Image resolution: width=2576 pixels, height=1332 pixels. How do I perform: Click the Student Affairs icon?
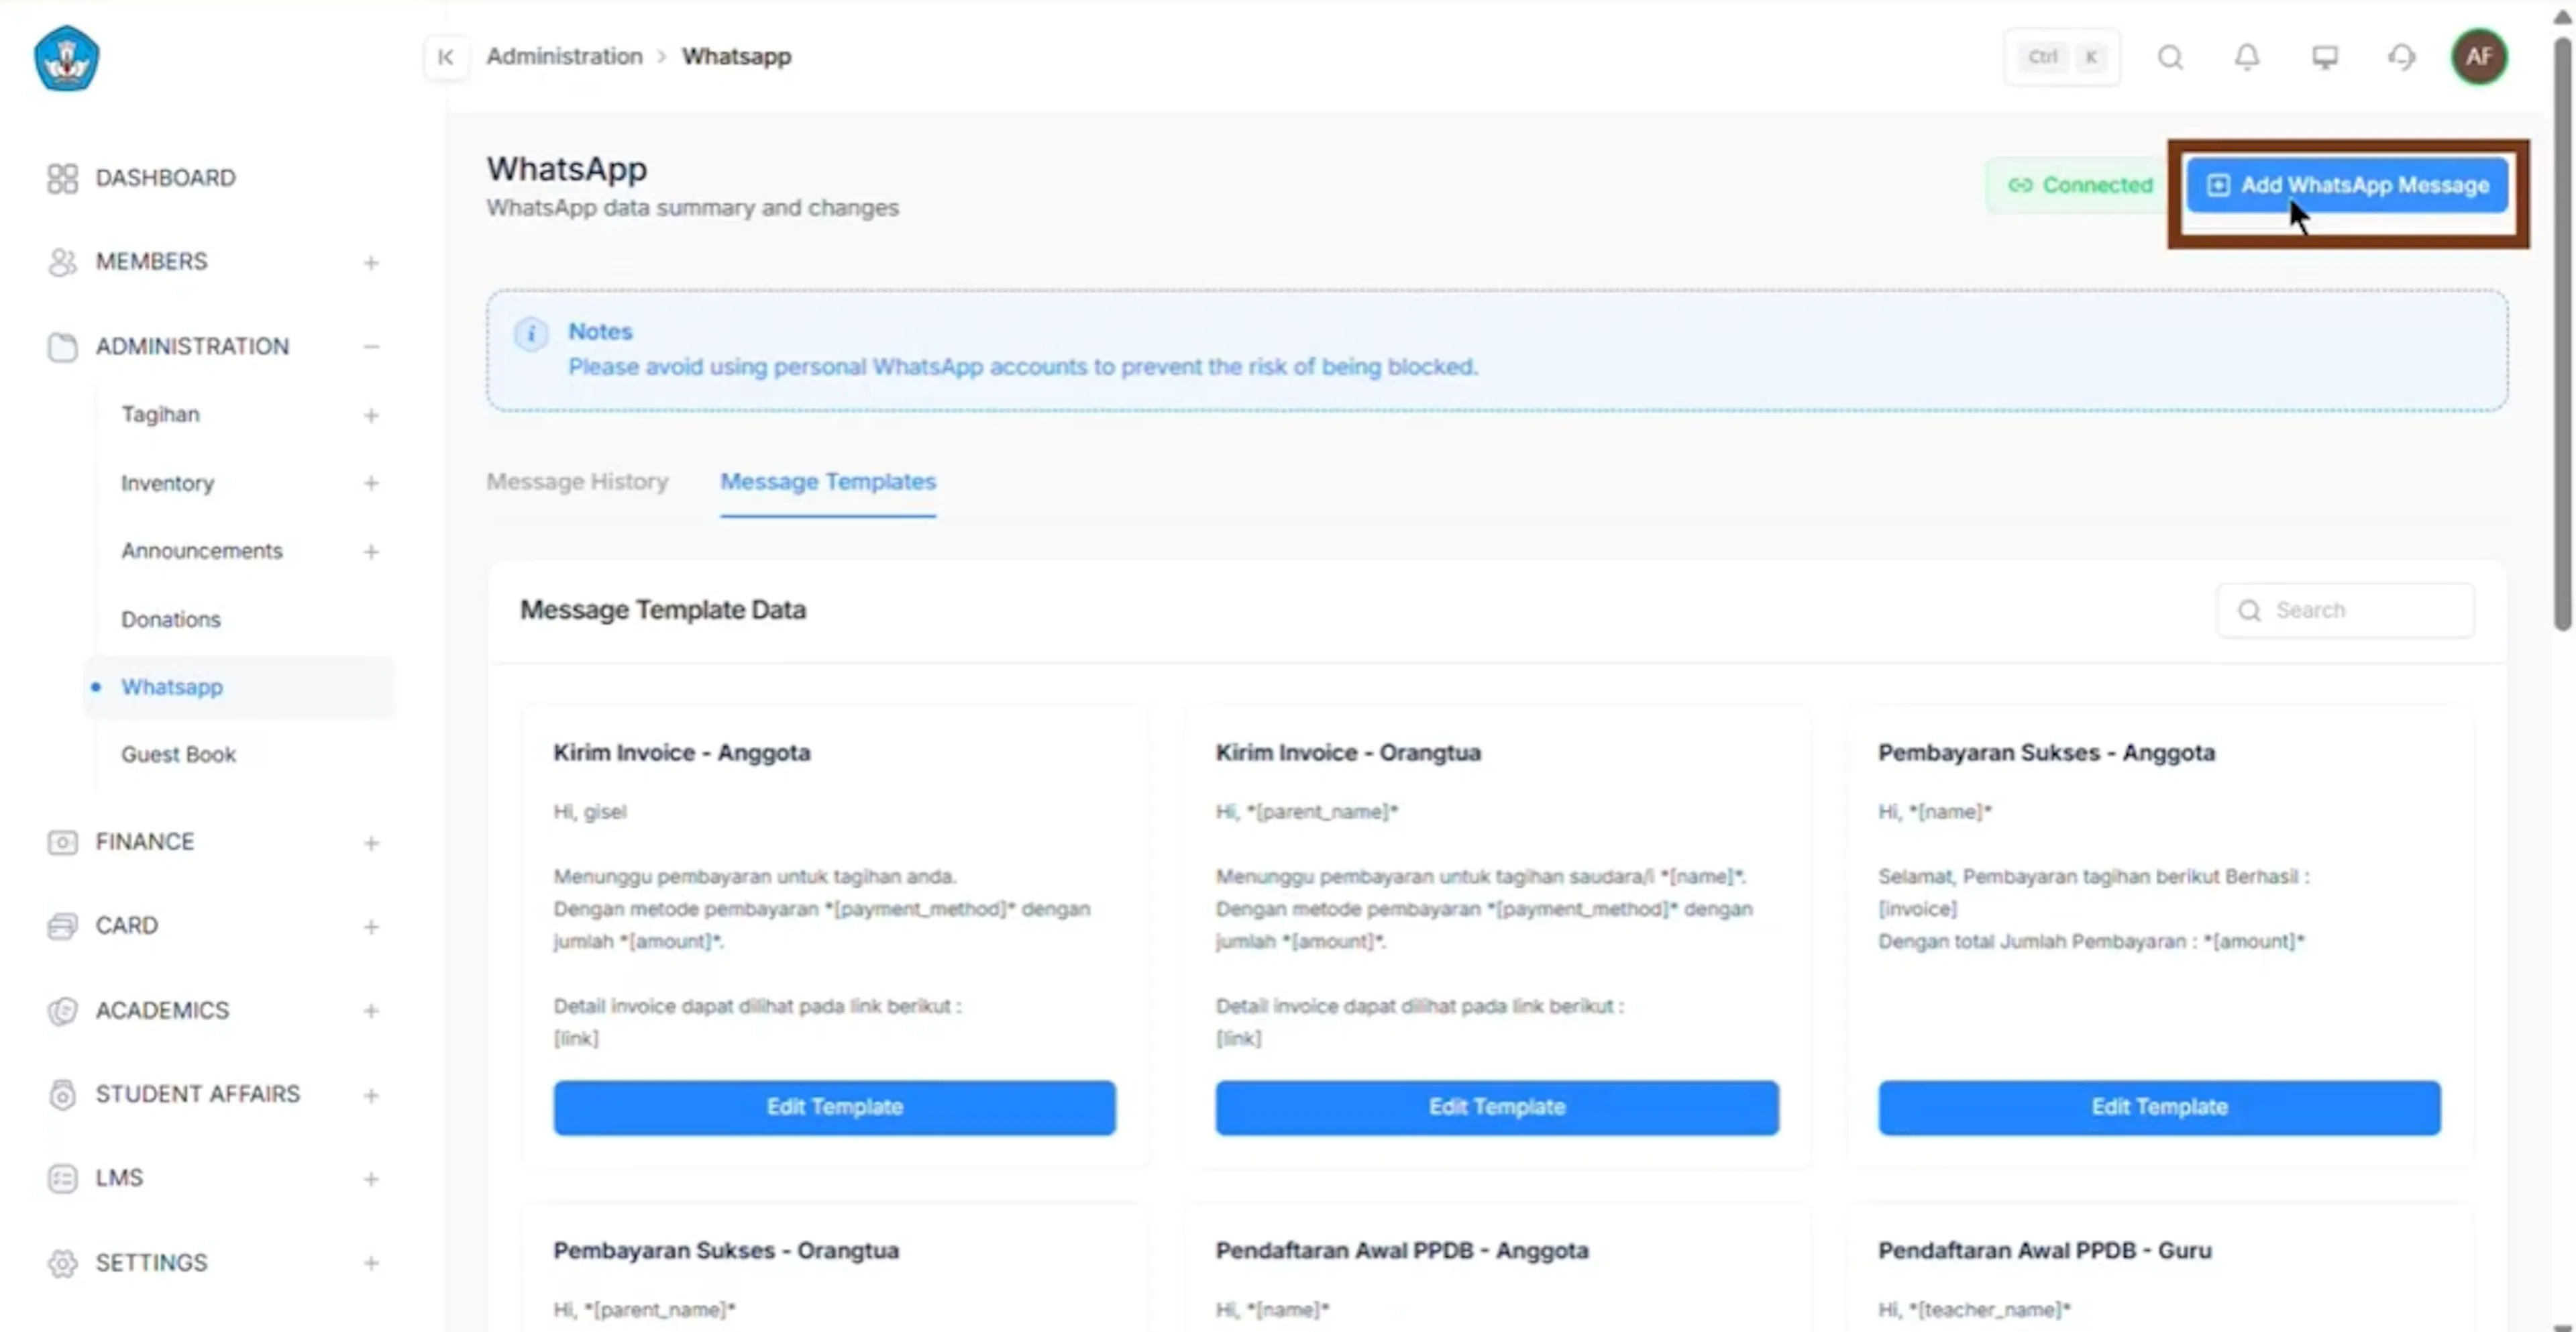tap(62, 1095)
